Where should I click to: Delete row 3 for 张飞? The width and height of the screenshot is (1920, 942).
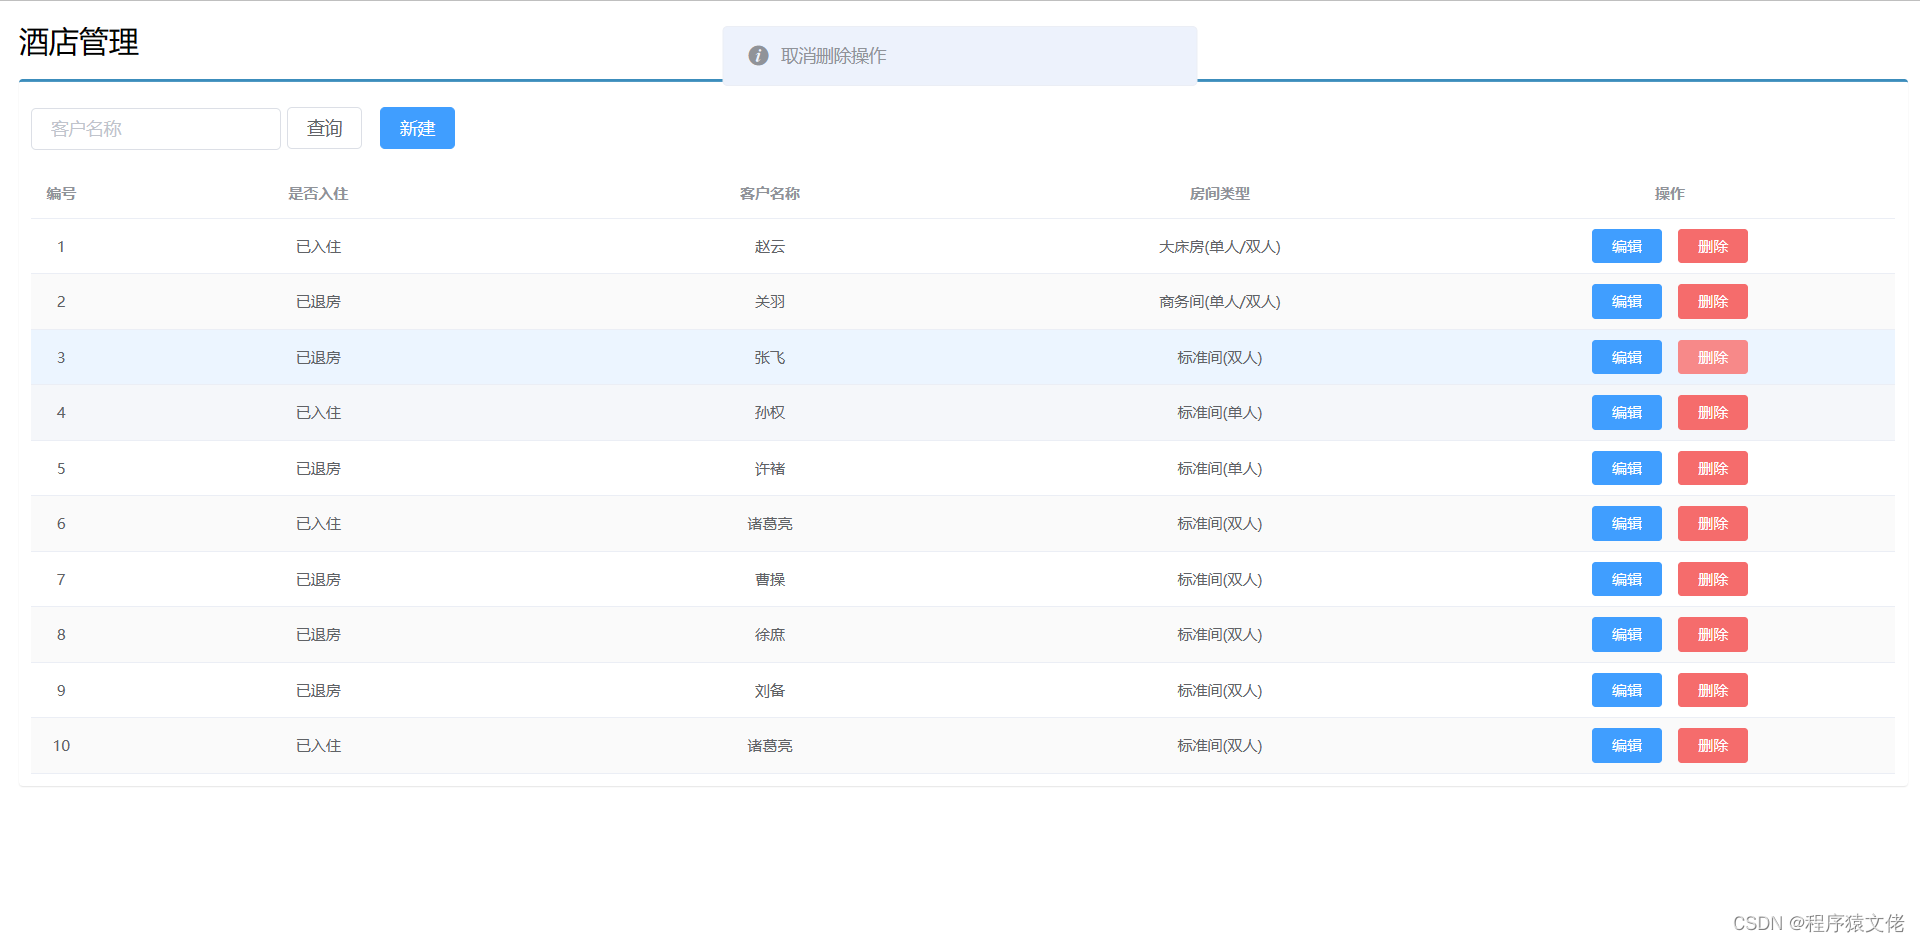(x=1712, y=357)
